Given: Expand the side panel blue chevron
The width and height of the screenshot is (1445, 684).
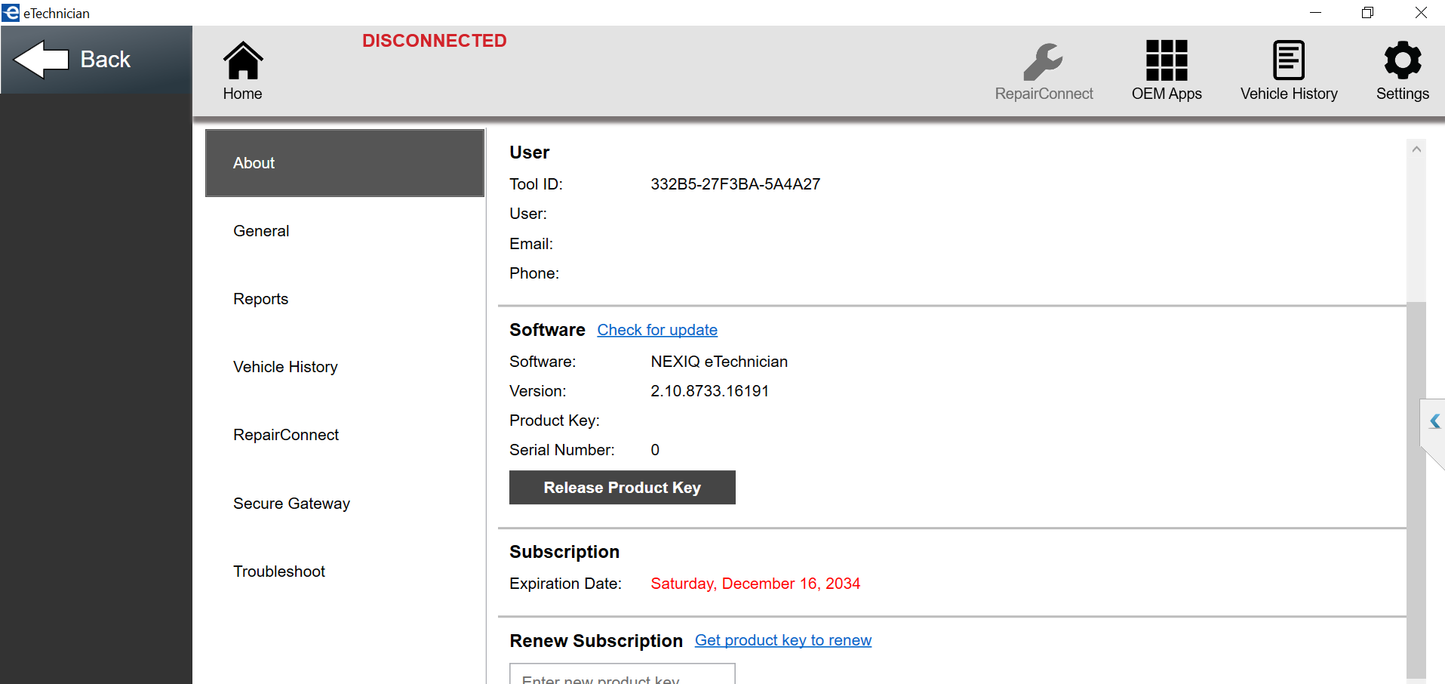Looking at the screenshot, I should [x=1434, y=422].
